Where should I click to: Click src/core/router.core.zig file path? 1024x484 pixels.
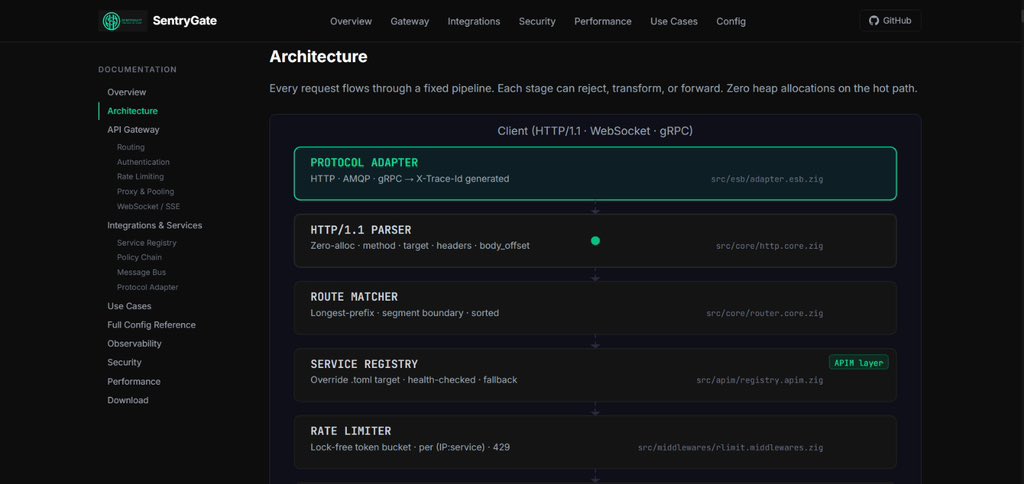pos(765,314)
